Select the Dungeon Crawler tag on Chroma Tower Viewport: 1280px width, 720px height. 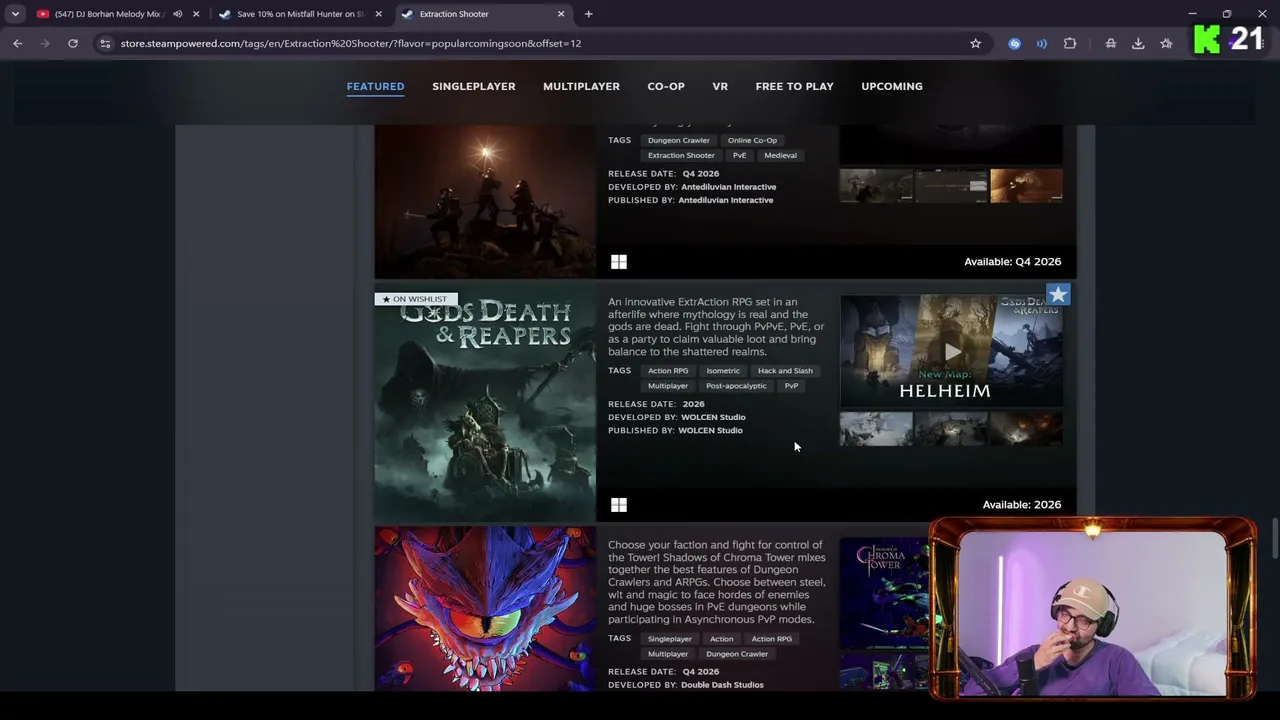pos(737,654)
